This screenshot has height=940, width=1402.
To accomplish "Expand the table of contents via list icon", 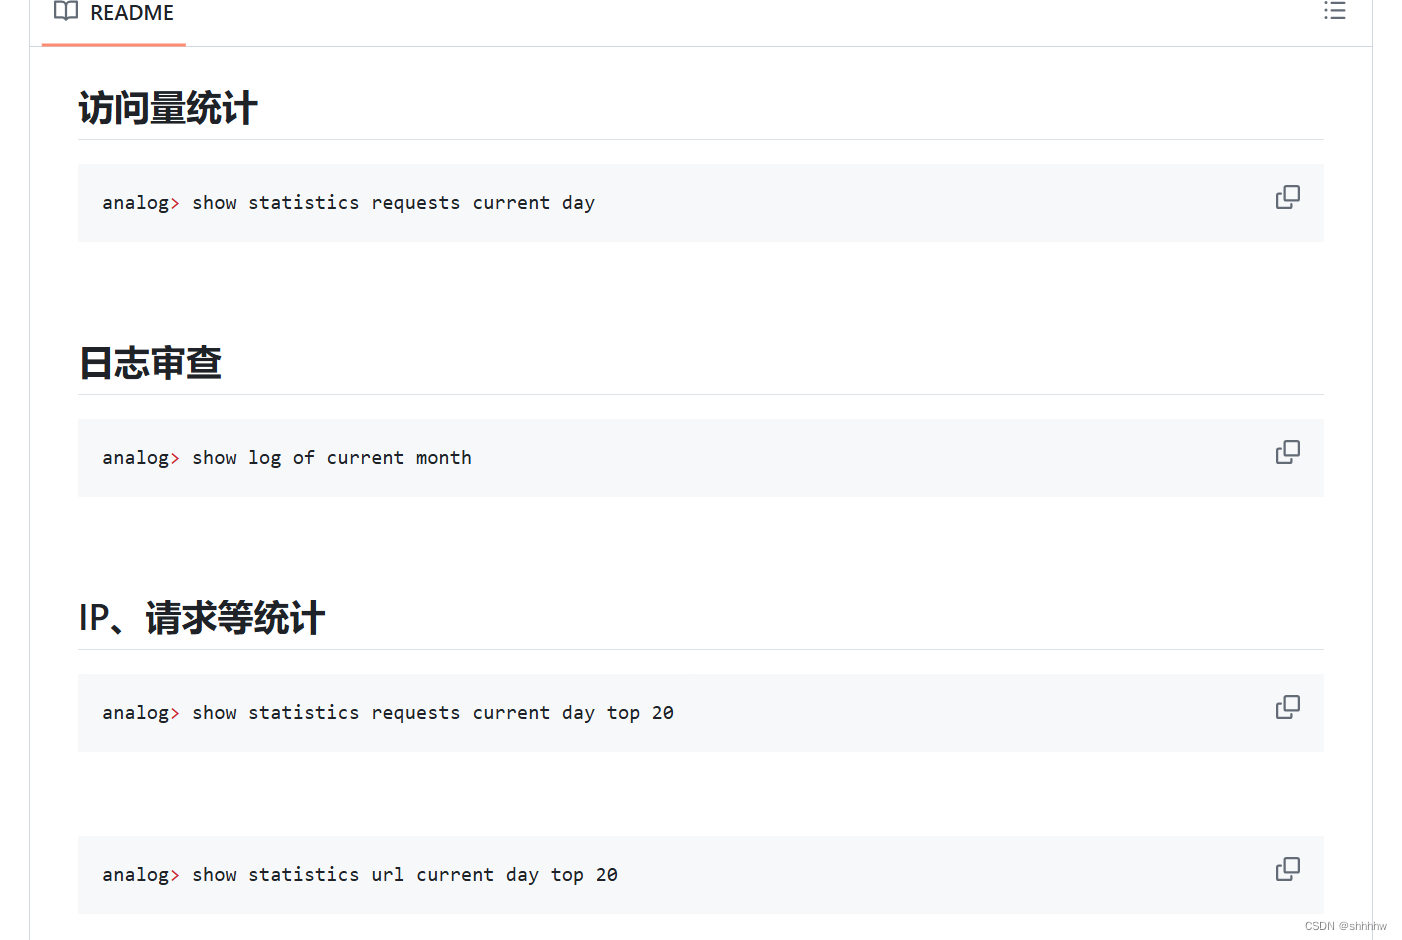I will [x=1335, y=11].
